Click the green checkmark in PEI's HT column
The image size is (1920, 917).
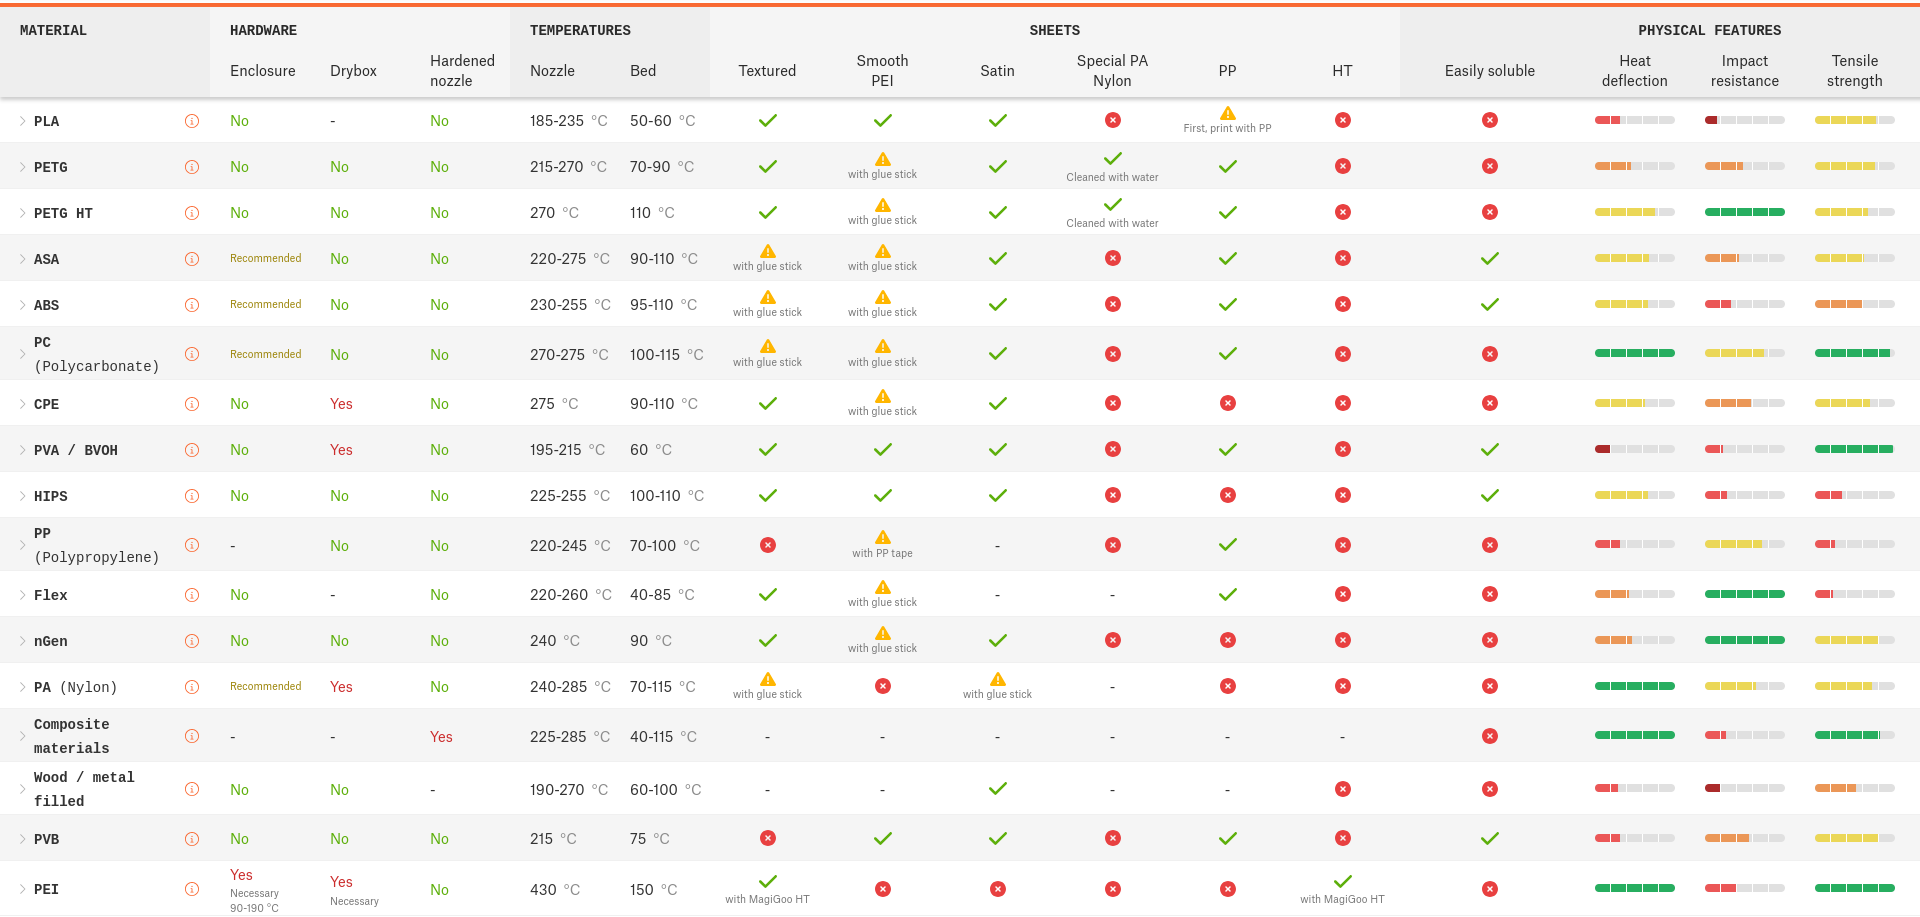tap(1342, 881)
